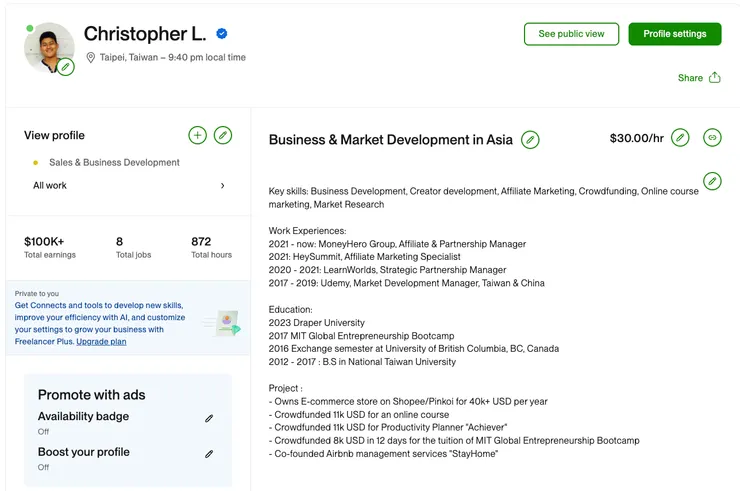This screenshot has height=491, width=740.
Task: Edit the Boost your profile setting
Action: point(209,454)
